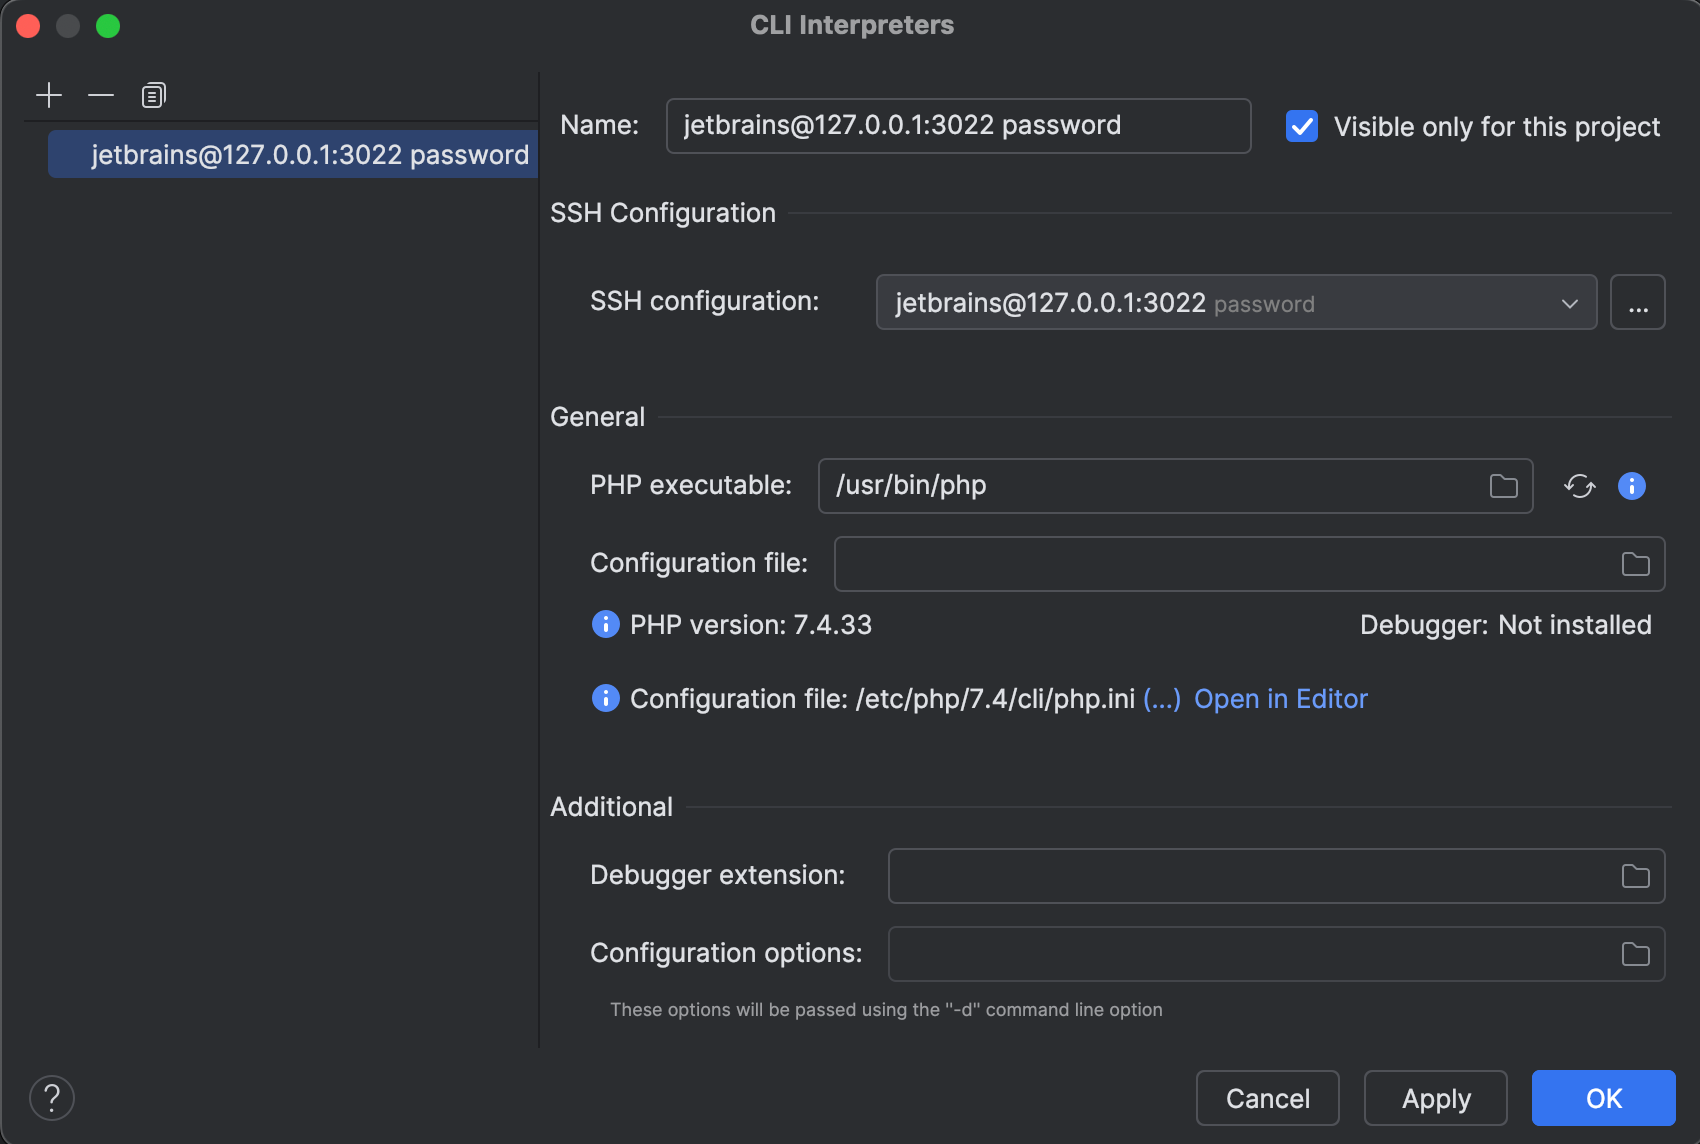Browse for the Configuration file
This screenshot has height=1144, width=1700.
click(x=1635, y=564)
